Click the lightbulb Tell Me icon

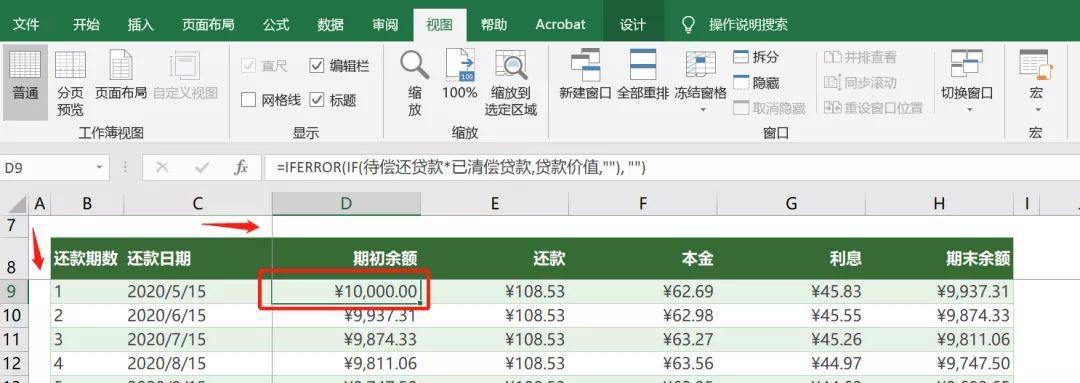click(688, 25)
